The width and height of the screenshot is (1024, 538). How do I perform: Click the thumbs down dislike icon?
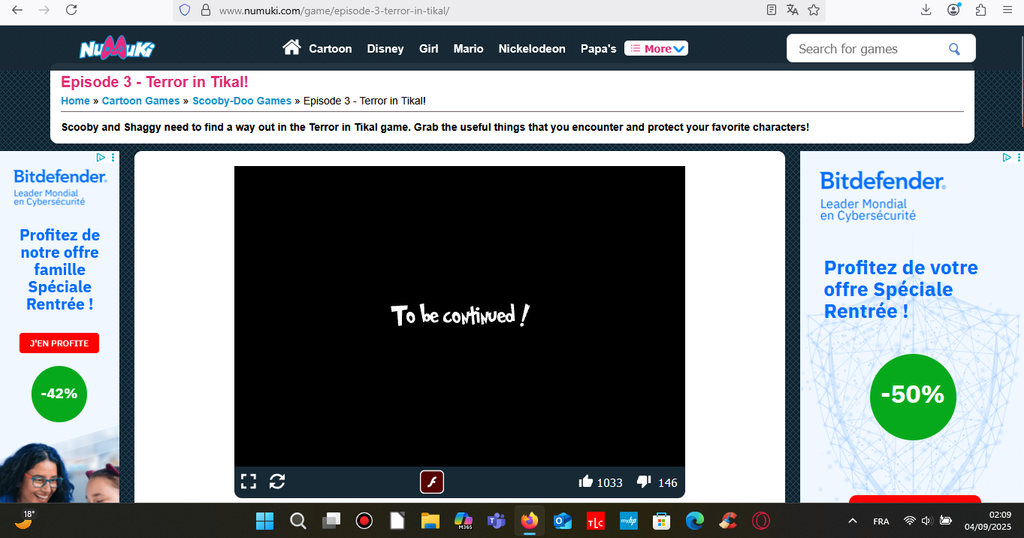(644, 482)
